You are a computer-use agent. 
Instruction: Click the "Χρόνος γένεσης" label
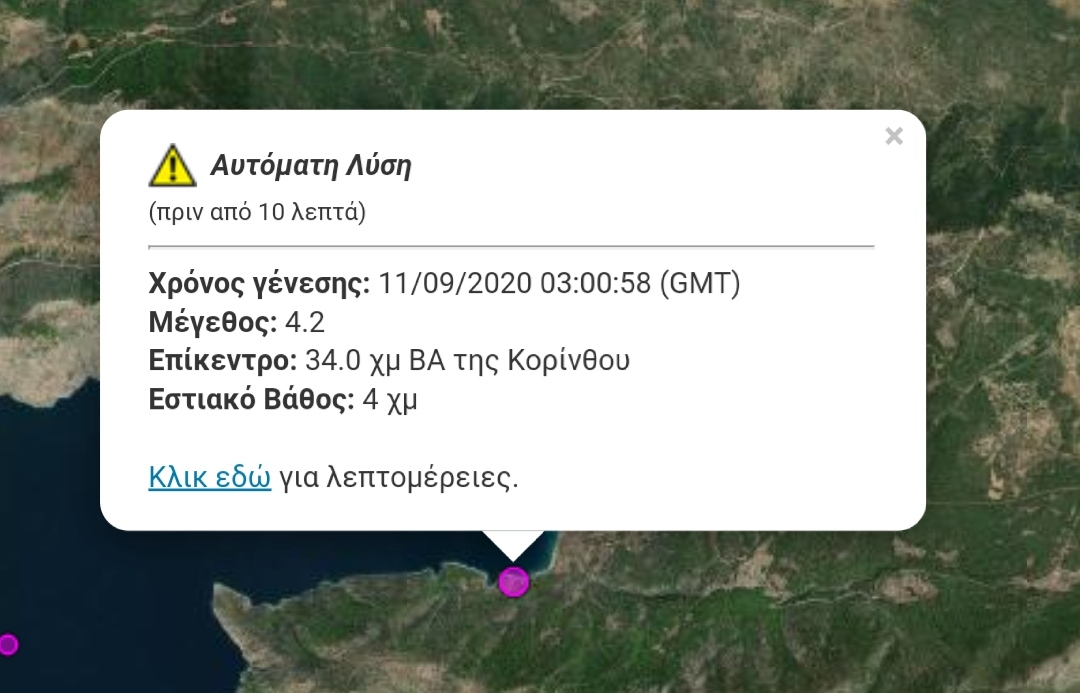[x=259, y=283]
